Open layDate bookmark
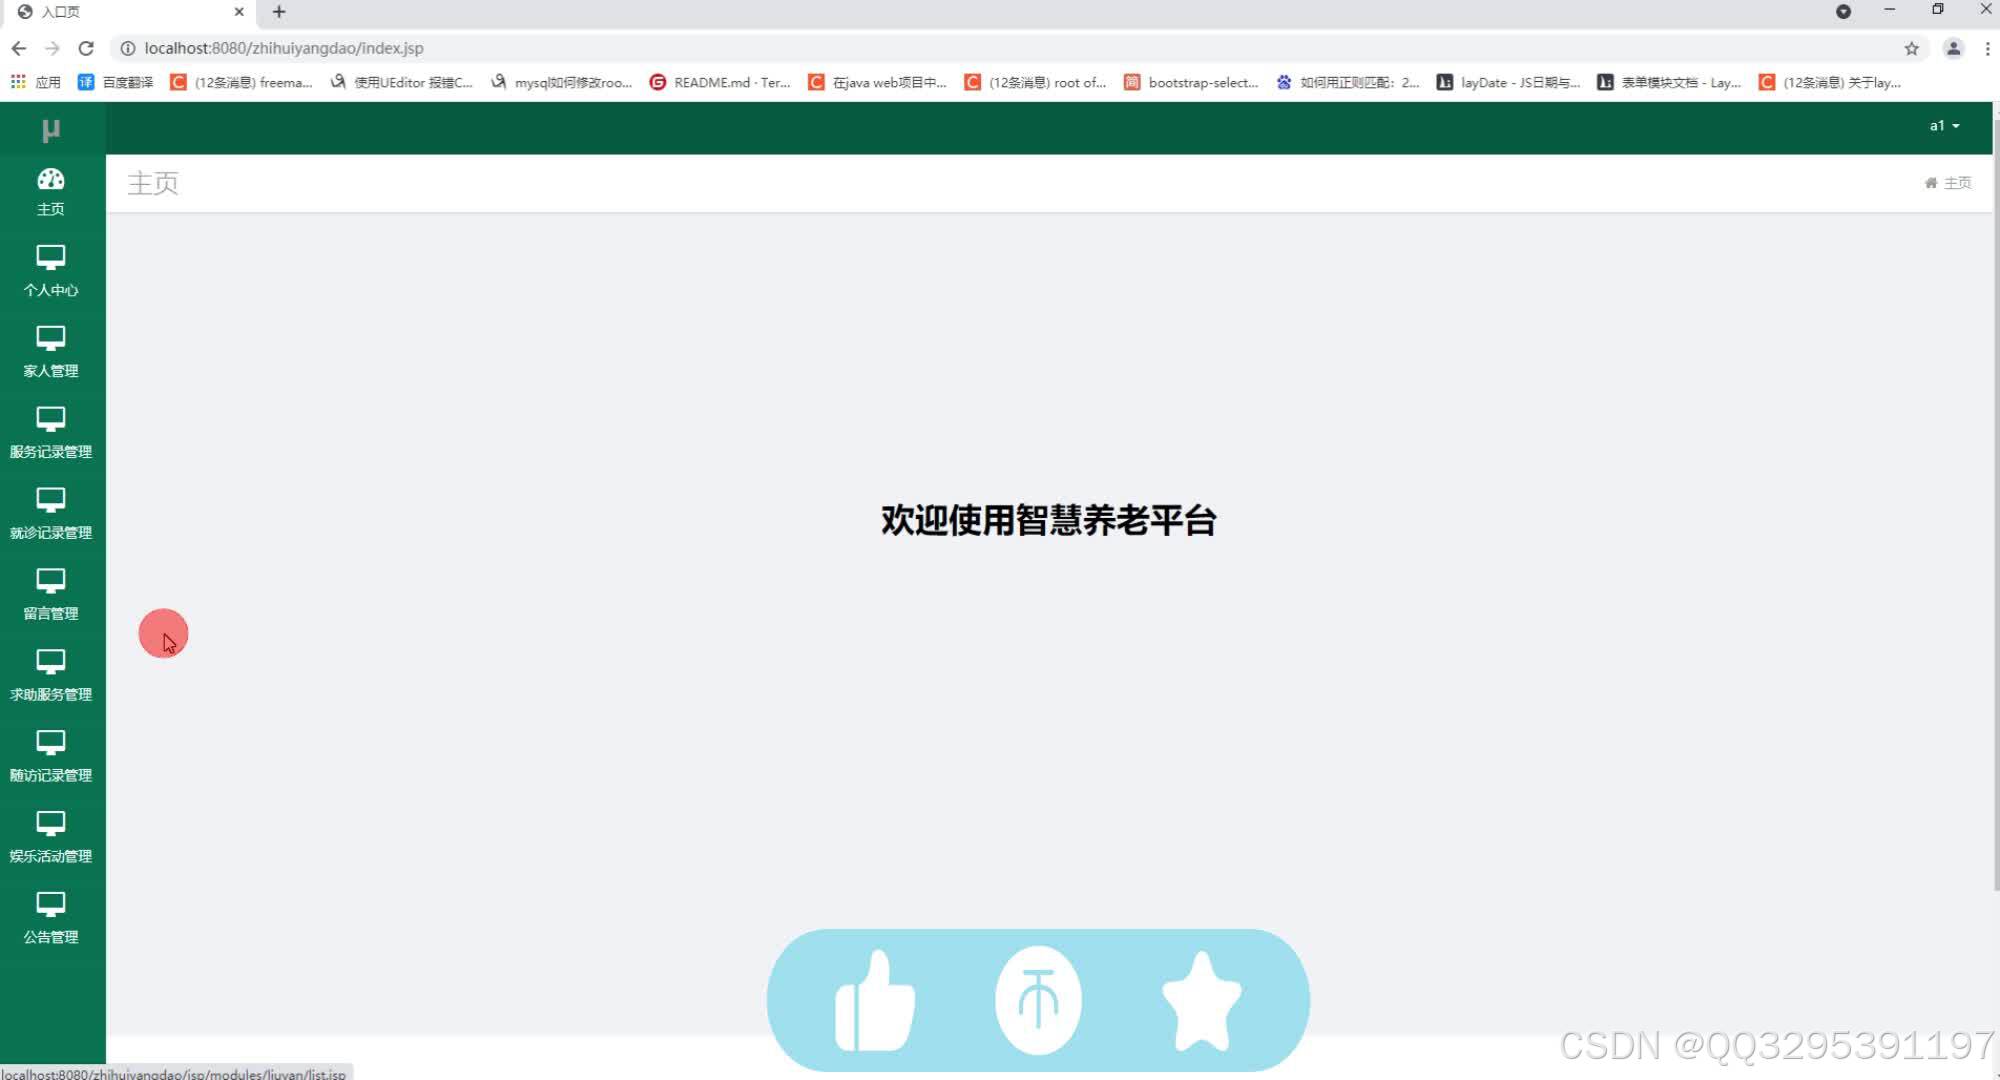Screen dimensions: 2000x1080 [1508, 82]
